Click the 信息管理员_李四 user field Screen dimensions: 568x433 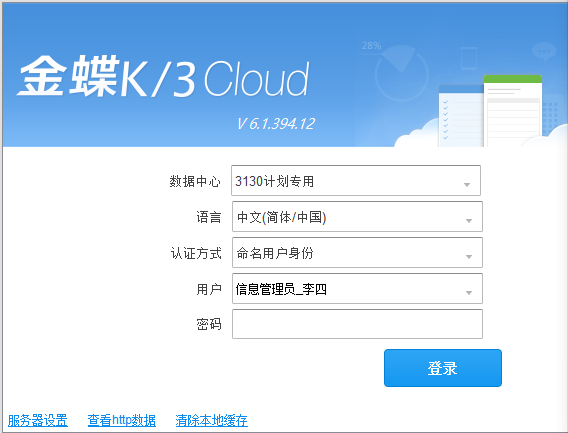[357, 288]
